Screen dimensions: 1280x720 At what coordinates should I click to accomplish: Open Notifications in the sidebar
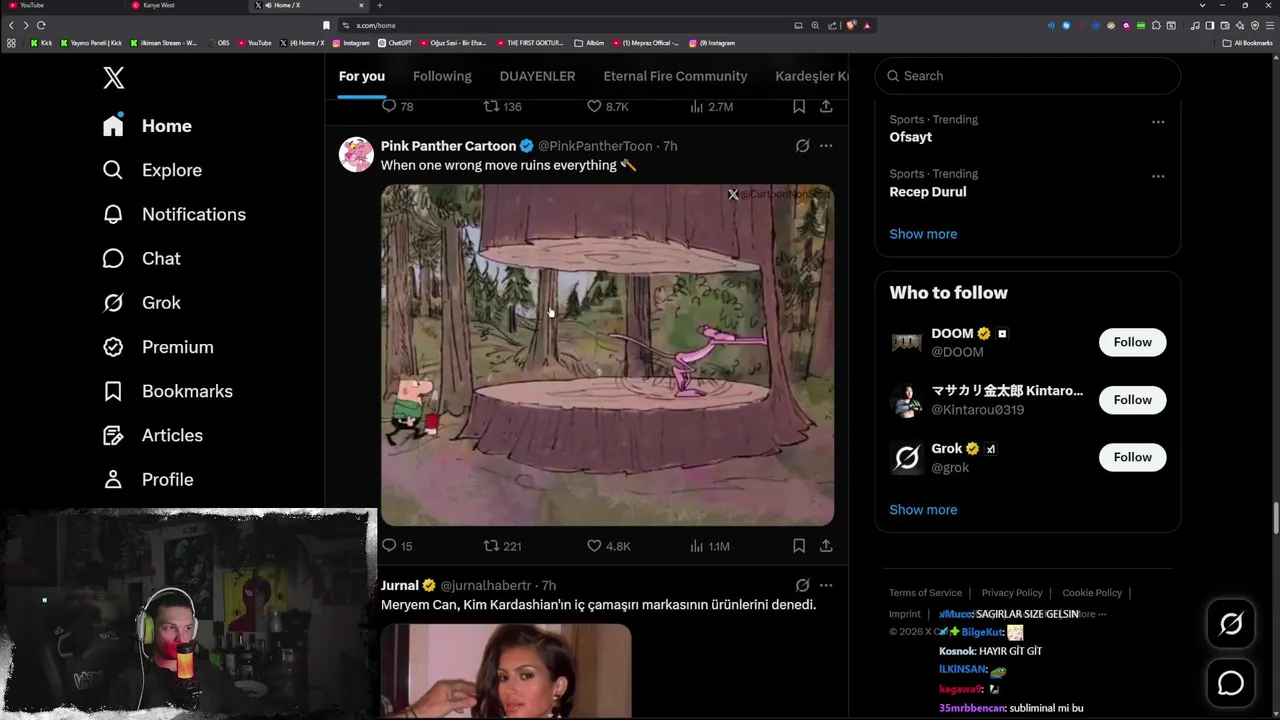pyautogui.click(x=174, y=214)
